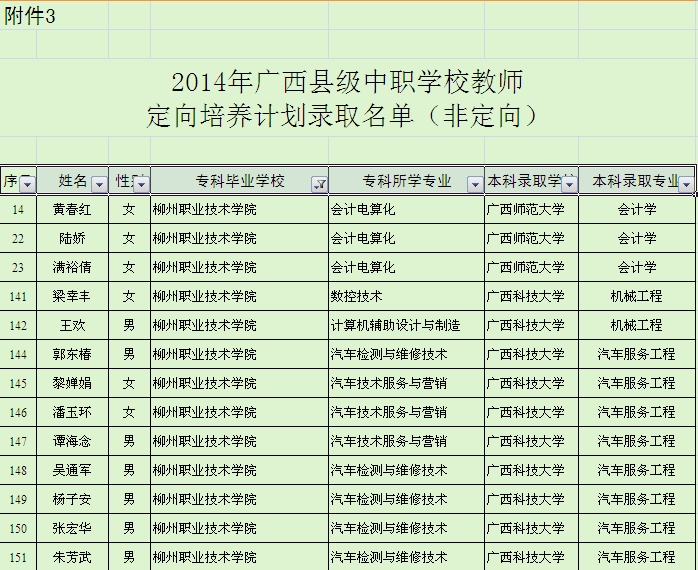The width and height of the screenshot is (698, 570).
Task: Expand the 本科录取学校 filter dropdown
Action: click(x=569, y=184)
